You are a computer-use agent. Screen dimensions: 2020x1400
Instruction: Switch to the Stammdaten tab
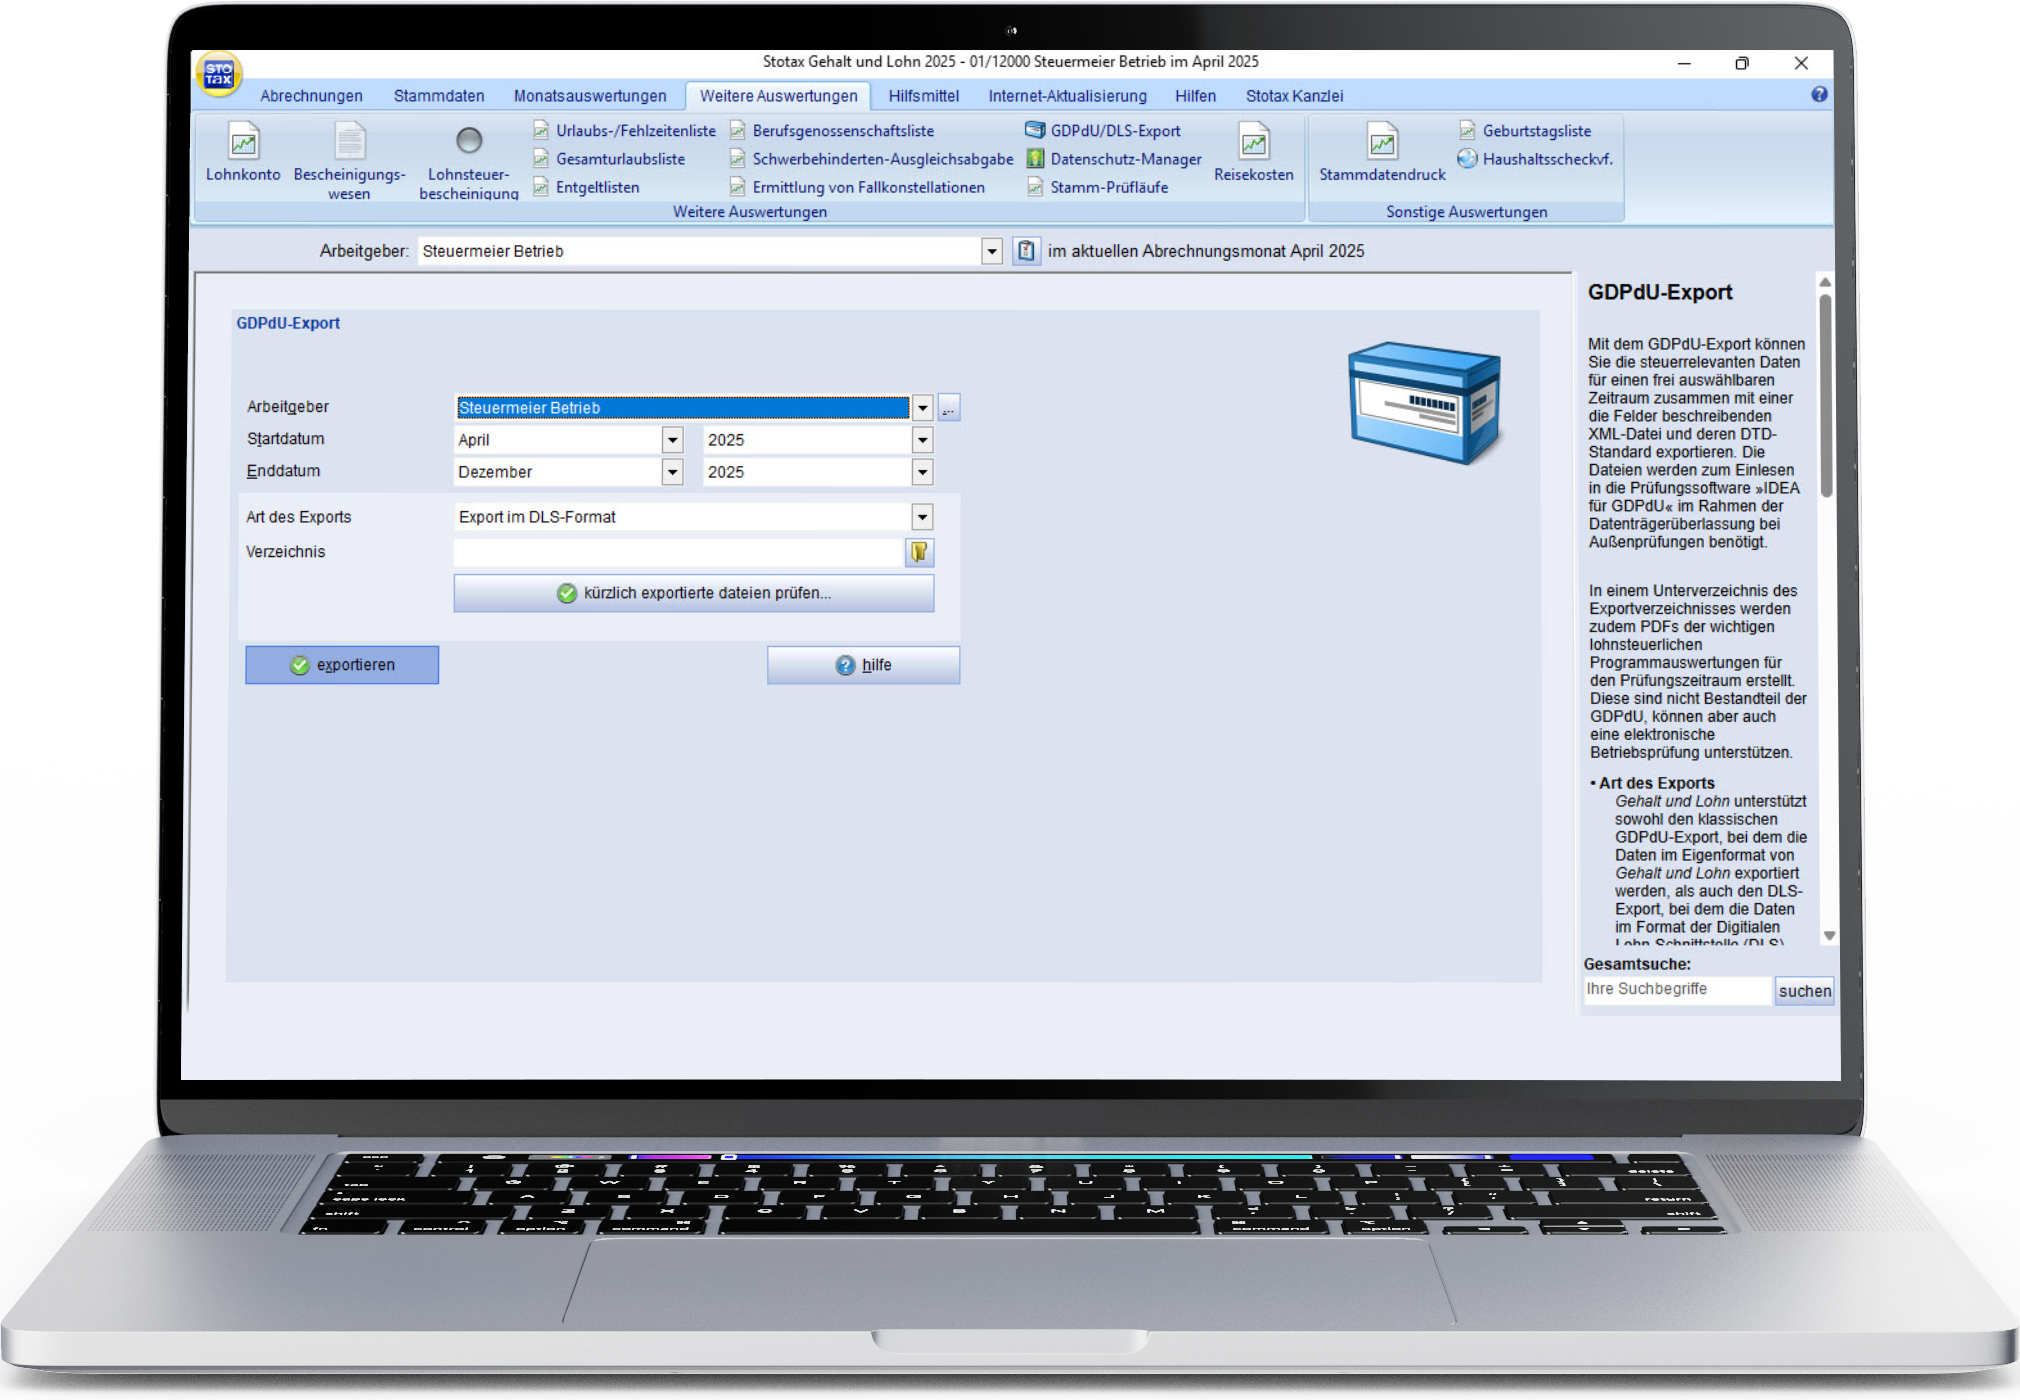[x=438, y=96]
